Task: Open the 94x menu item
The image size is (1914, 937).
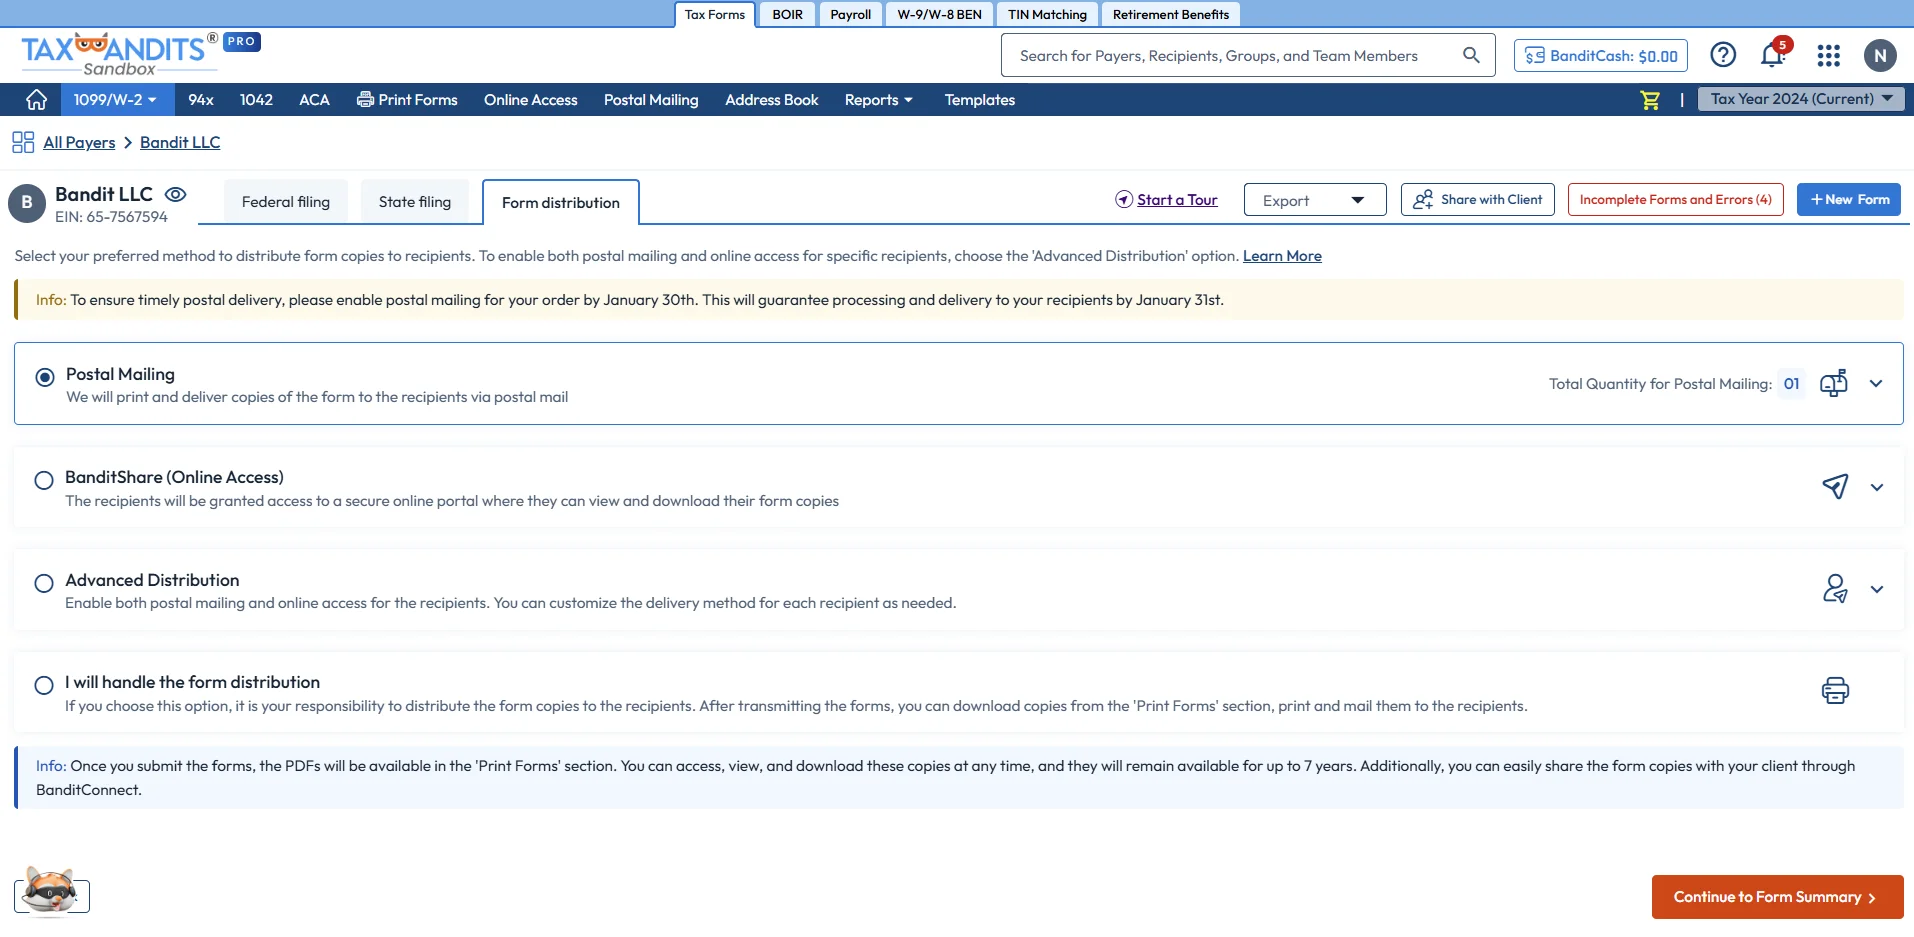Action: [x=201, y=100]
